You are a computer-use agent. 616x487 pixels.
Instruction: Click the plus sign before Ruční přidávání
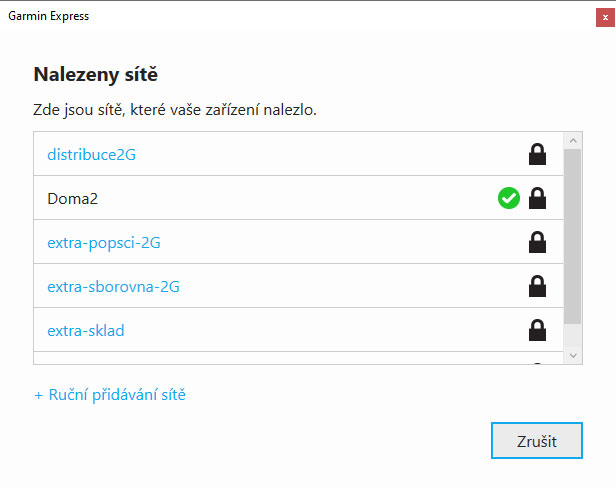click(x=38, y=395)
